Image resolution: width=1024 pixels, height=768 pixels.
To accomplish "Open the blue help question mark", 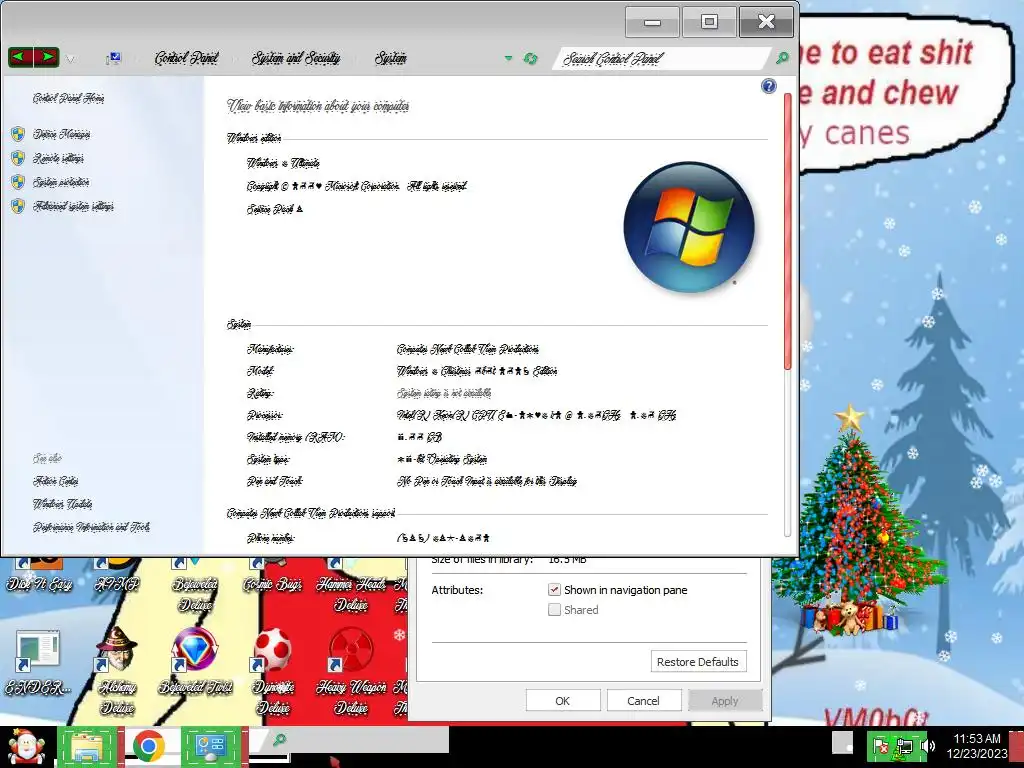I will tap(769, 86).
